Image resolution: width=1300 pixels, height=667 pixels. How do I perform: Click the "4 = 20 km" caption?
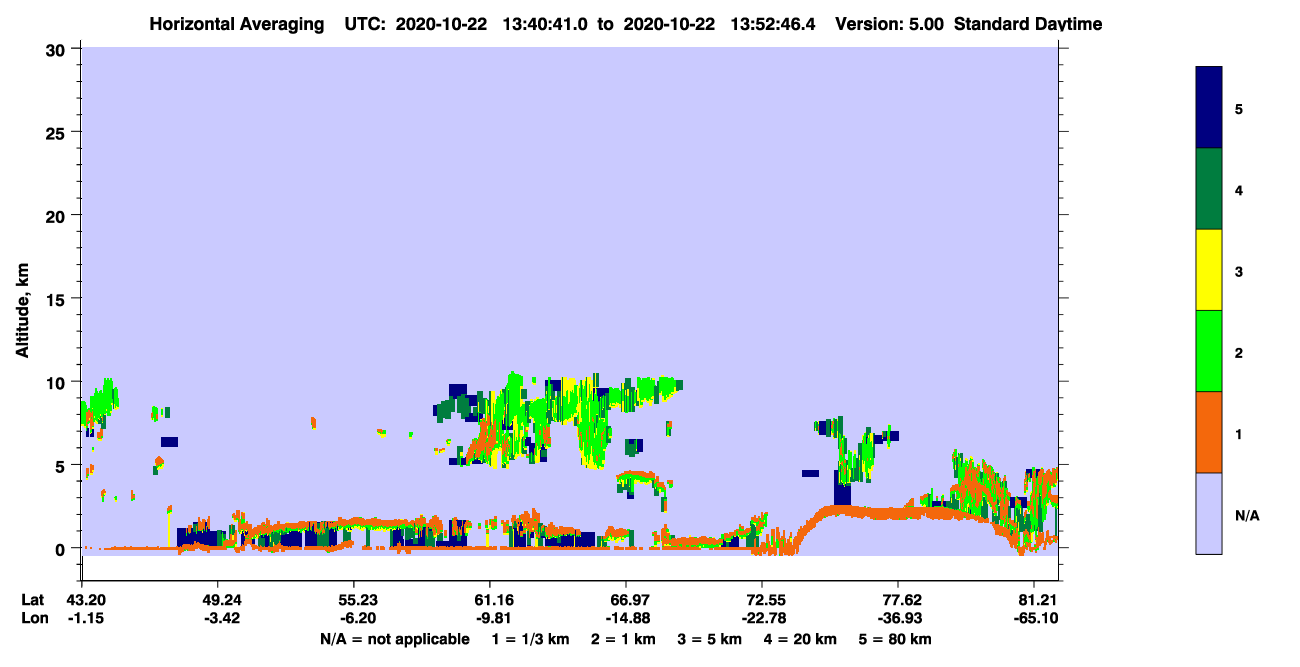pyautogui.click(x=798, y=639)
